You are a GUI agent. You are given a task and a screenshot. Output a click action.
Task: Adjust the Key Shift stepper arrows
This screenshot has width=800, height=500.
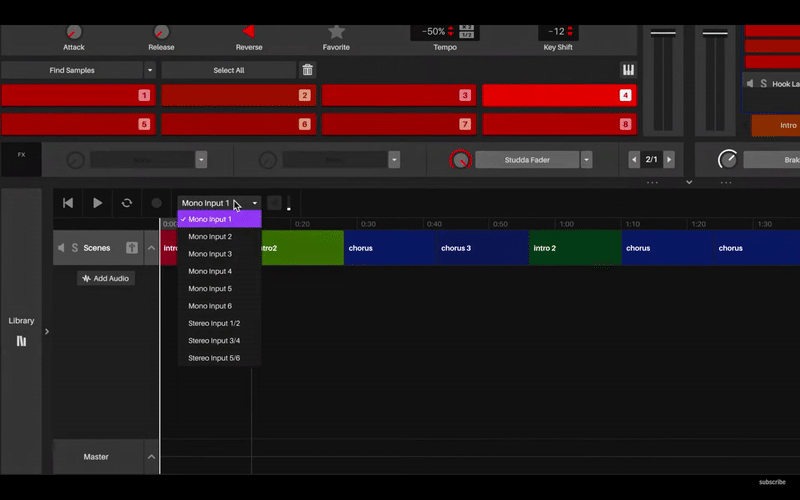[x=570, y=32]
